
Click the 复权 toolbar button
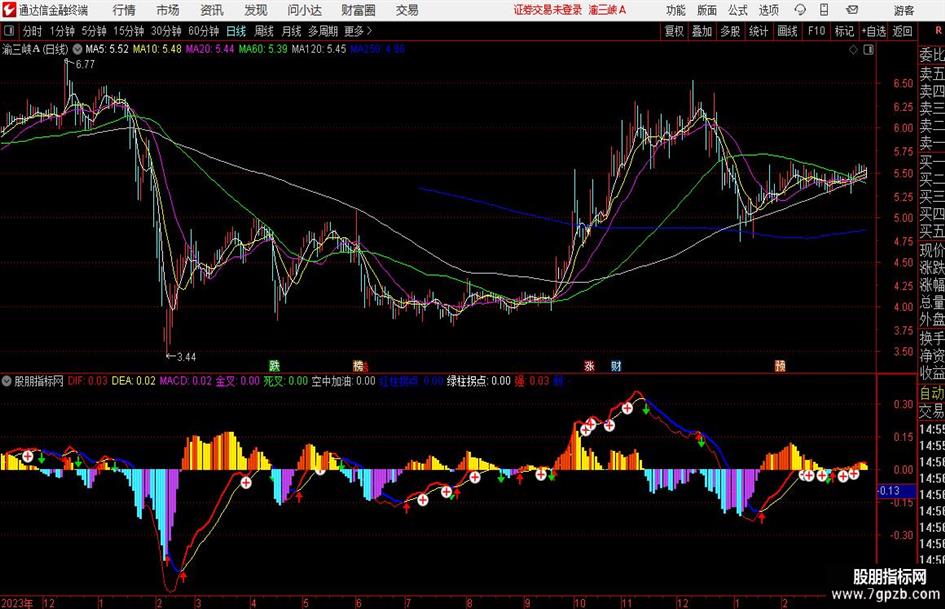[x=674, y=31]
